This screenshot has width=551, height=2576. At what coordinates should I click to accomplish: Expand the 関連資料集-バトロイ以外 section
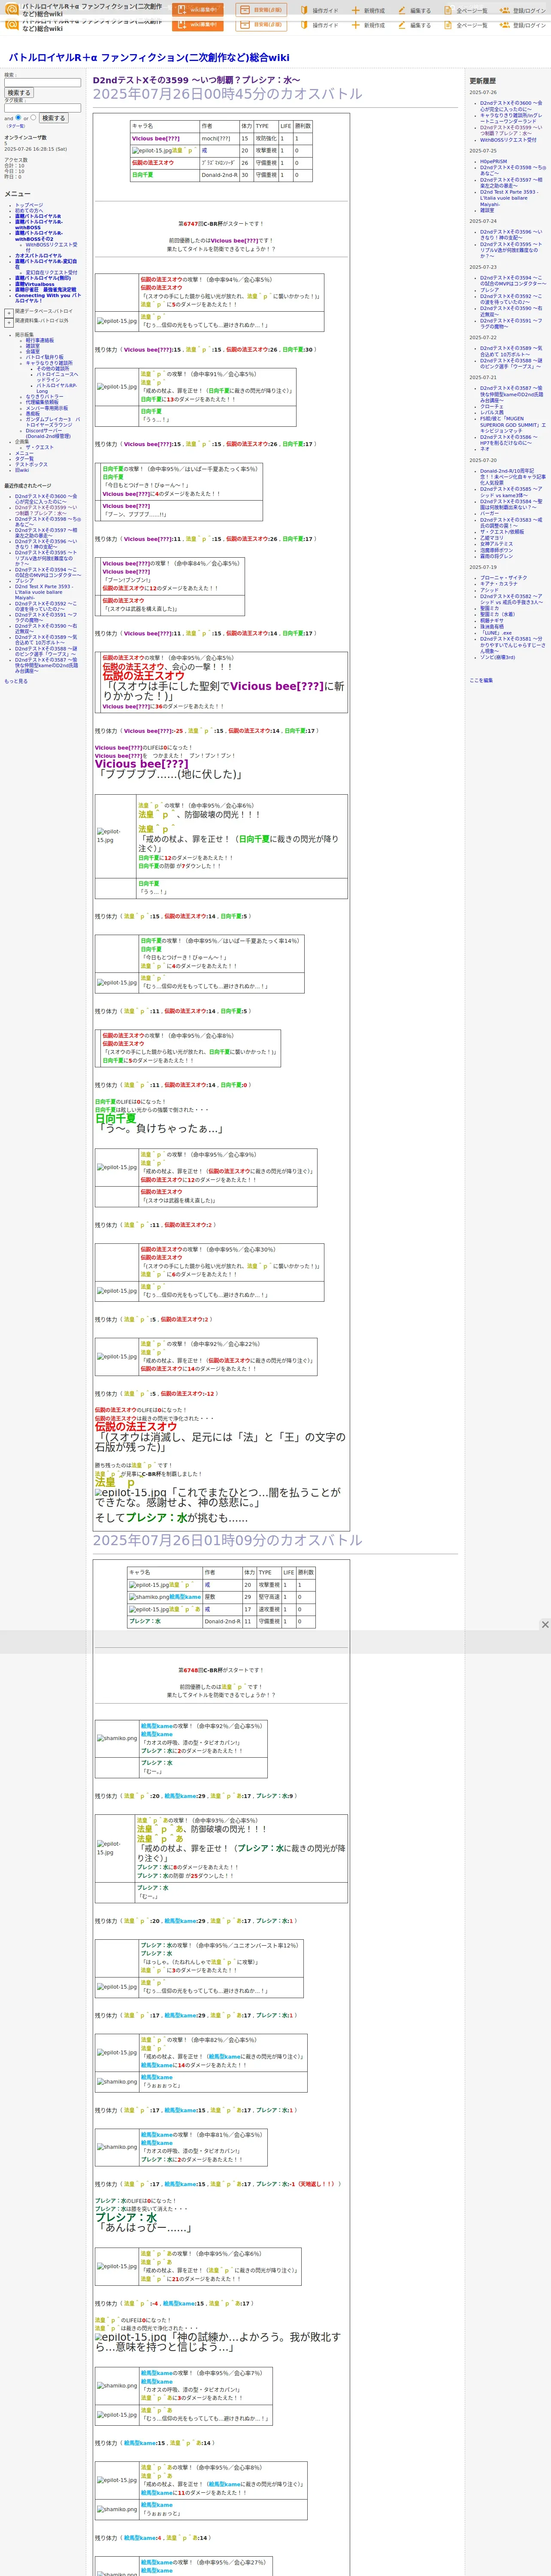[x=9, y=322]
